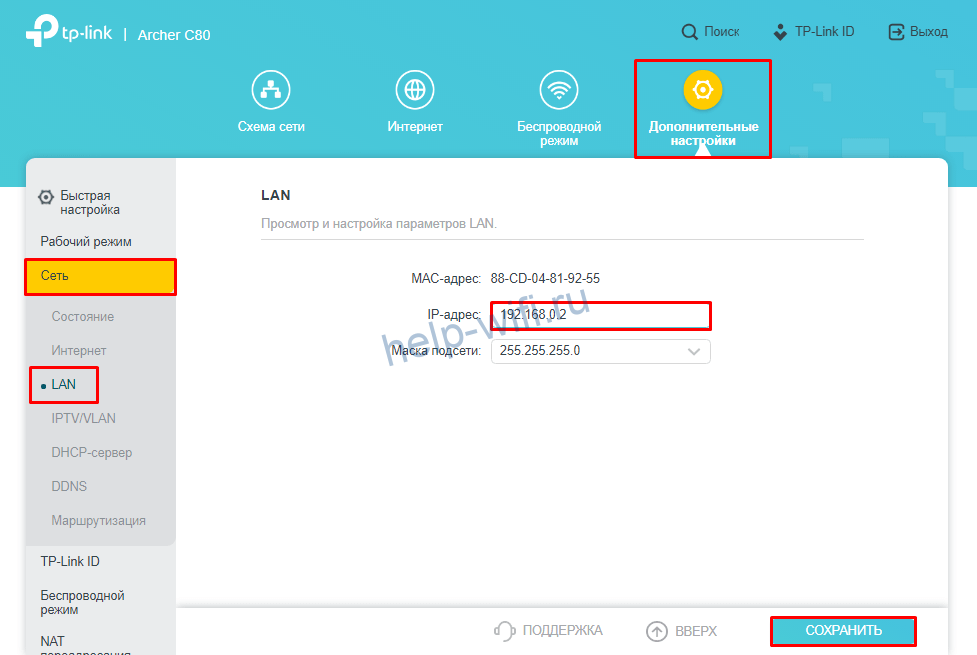
Task: Click the logout (Выход) icon
Action: (896, 32)
